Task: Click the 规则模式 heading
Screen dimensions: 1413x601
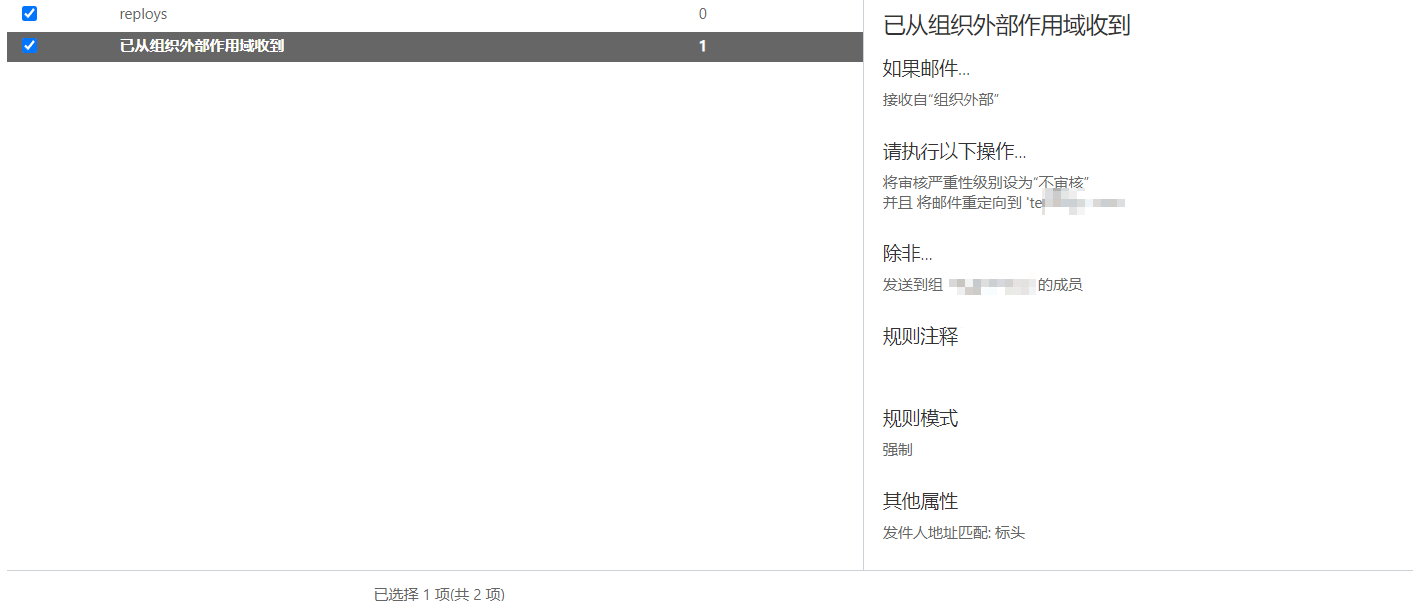Action: [920, 419]
